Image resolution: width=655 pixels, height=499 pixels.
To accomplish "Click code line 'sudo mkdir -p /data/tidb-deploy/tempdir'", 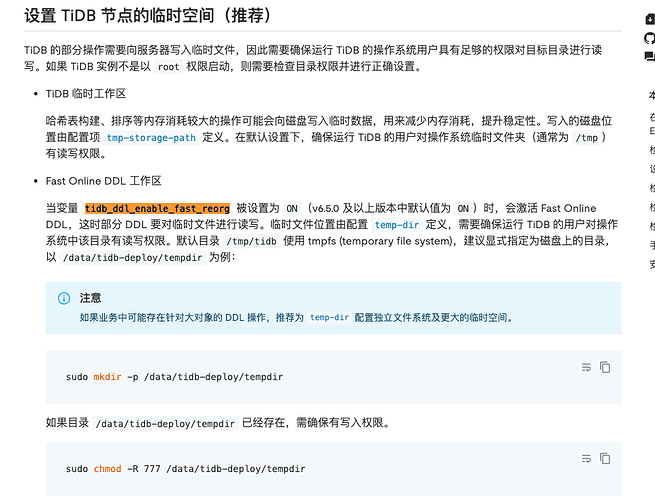I will point(174,377).
